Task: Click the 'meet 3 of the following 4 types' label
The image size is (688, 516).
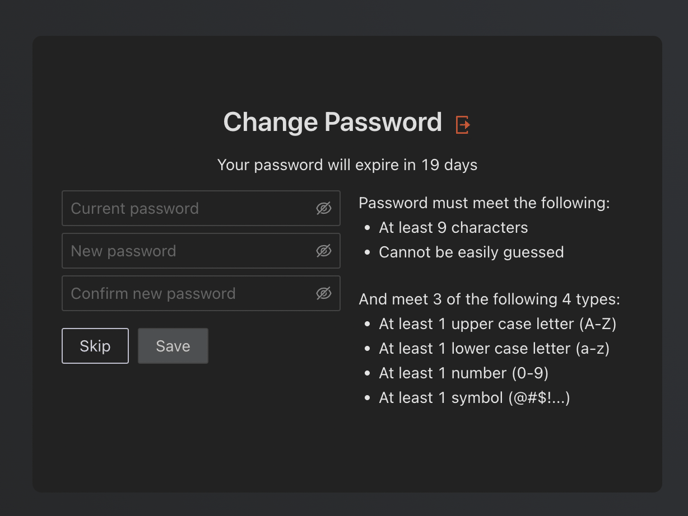Action: pos(489,299)
